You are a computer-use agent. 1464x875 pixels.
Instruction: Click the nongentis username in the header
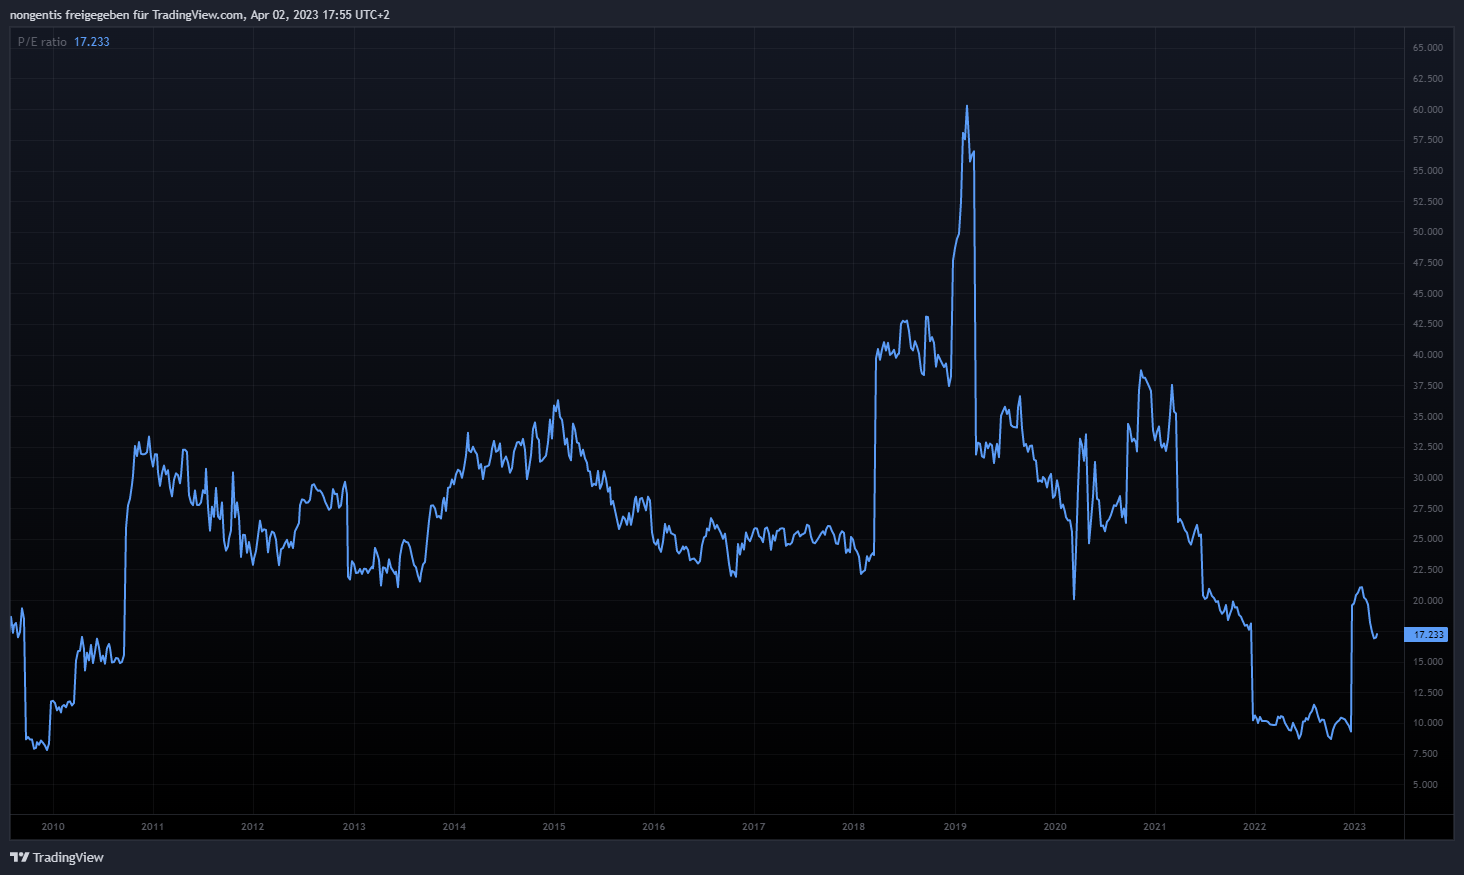click(35, 15)
